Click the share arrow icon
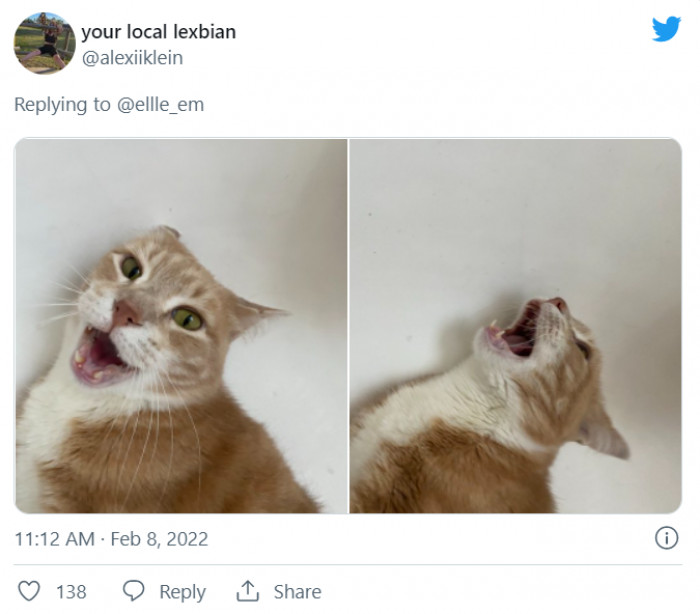This screenshot has height=614, width=700. point(247,591)
